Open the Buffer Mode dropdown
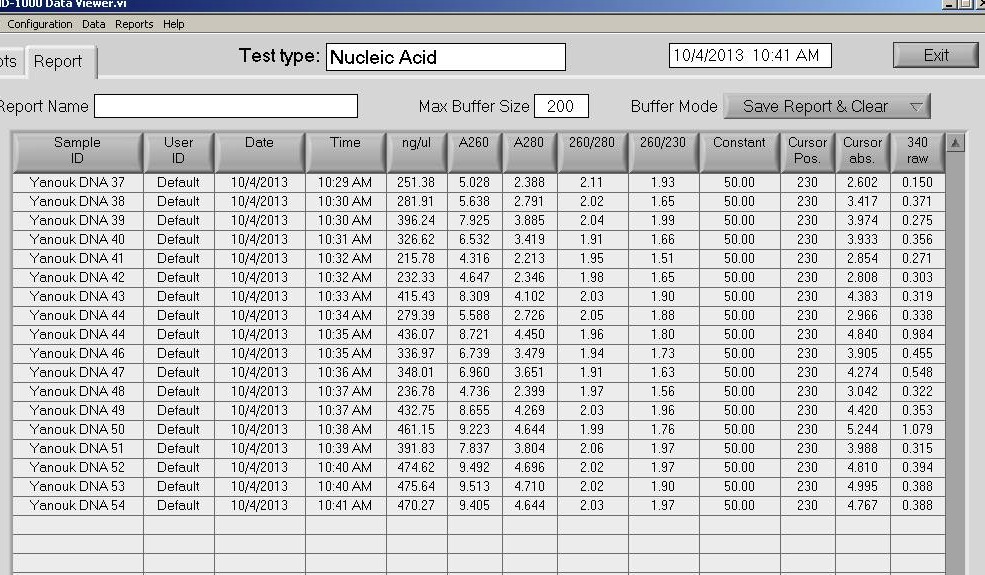The height and width of the screenshot is (575, 985). 826,106
